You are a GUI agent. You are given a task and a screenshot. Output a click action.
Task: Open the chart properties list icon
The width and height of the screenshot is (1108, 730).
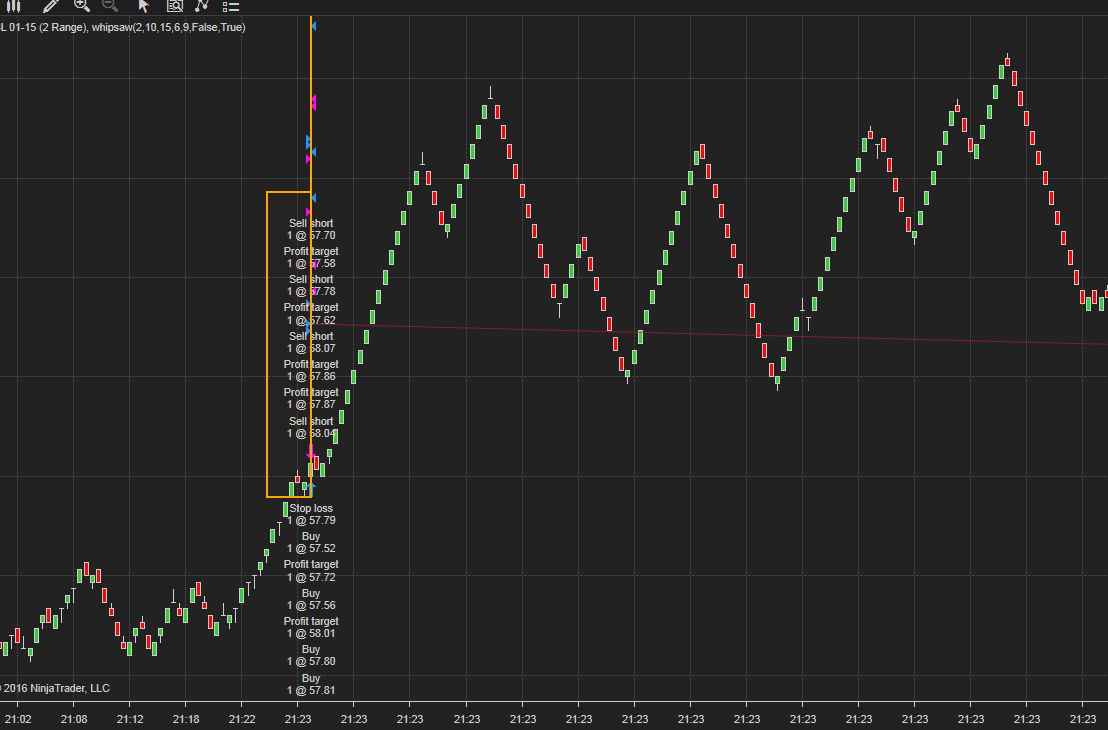click(x=231, y=6)
